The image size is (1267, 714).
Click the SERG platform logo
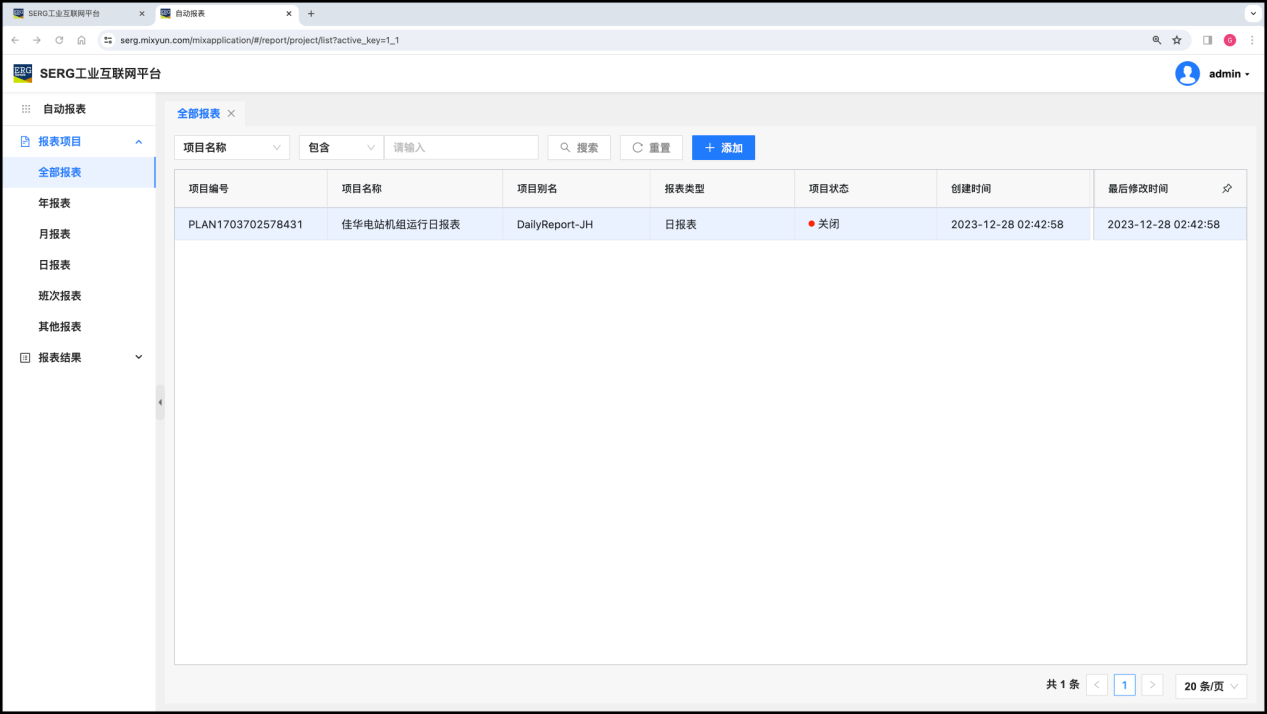point(22,73)
